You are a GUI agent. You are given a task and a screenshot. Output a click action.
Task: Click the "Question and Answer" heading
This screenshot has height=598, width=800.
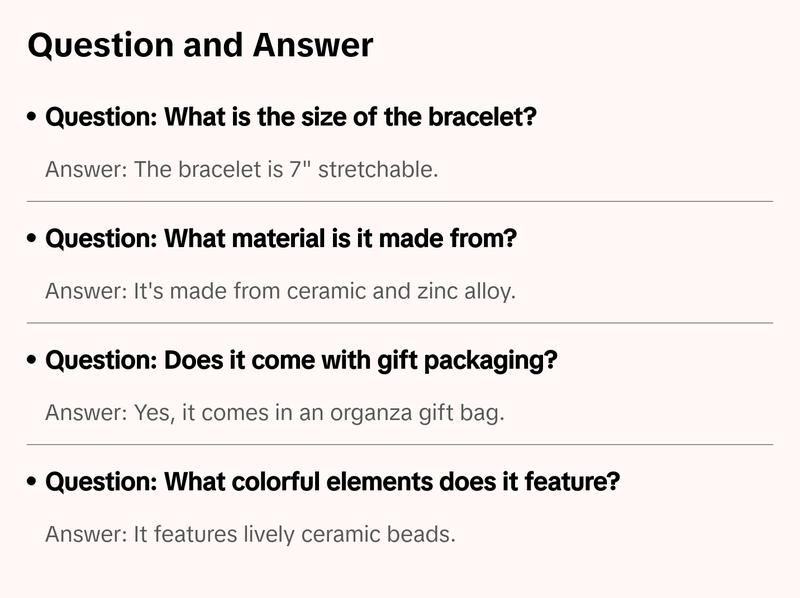click(x=200, y=46)
